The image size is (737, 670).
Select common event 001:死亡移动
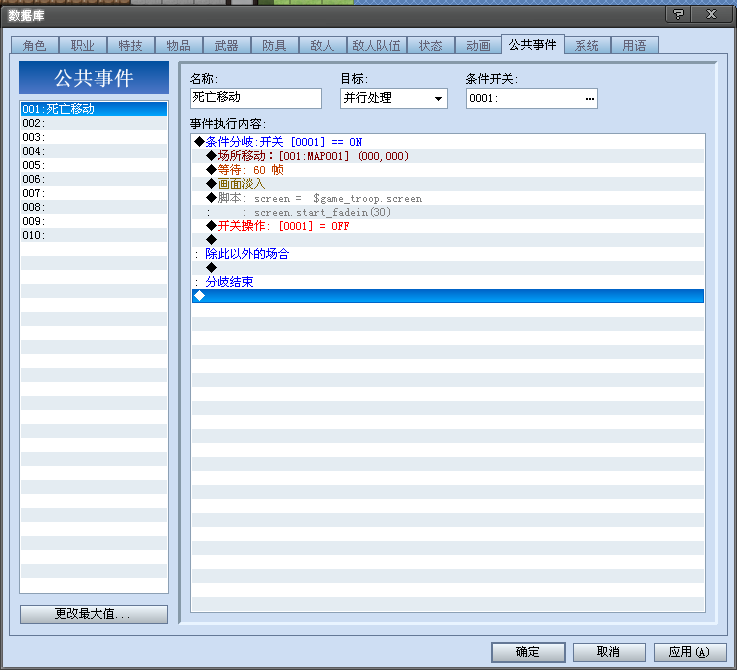94,109
